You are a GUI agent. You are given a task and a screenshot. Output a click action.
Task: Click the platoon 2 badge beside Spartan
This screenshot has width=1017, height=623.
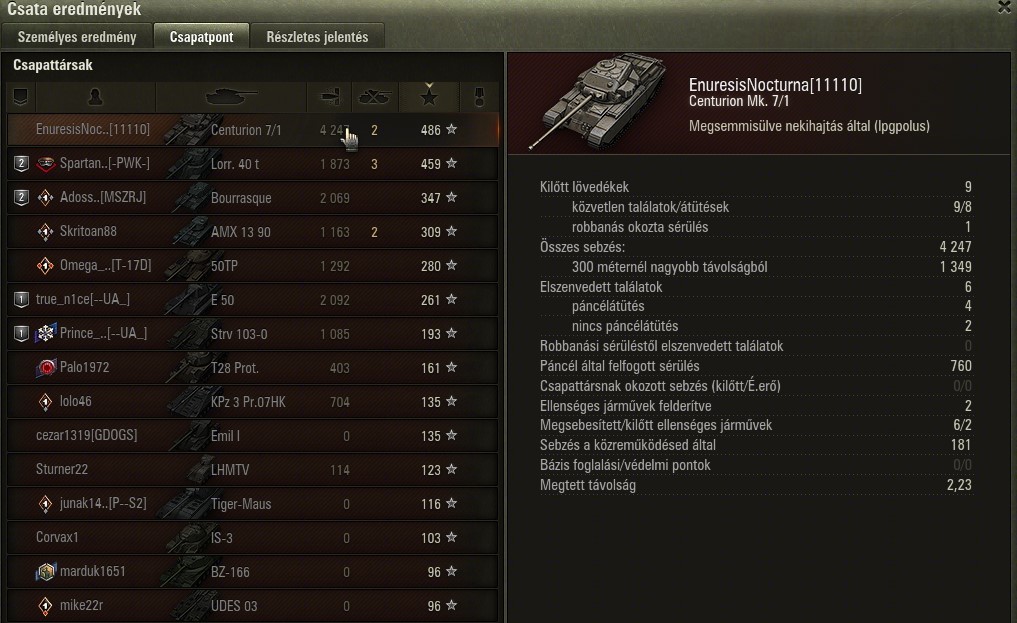(21, 164)
